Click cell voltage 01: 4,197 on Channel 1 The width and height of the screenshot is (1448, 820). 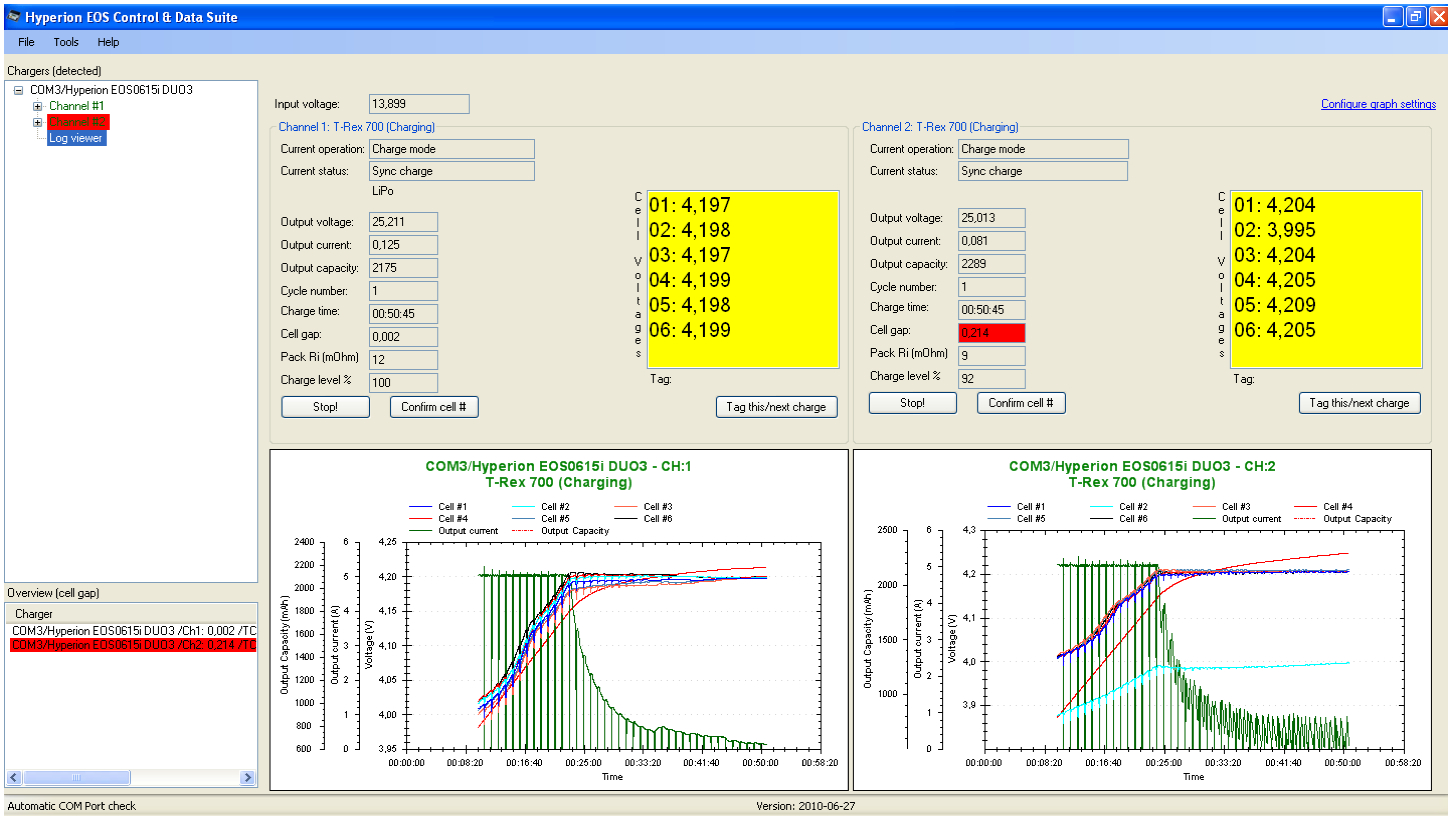[690, 206]
